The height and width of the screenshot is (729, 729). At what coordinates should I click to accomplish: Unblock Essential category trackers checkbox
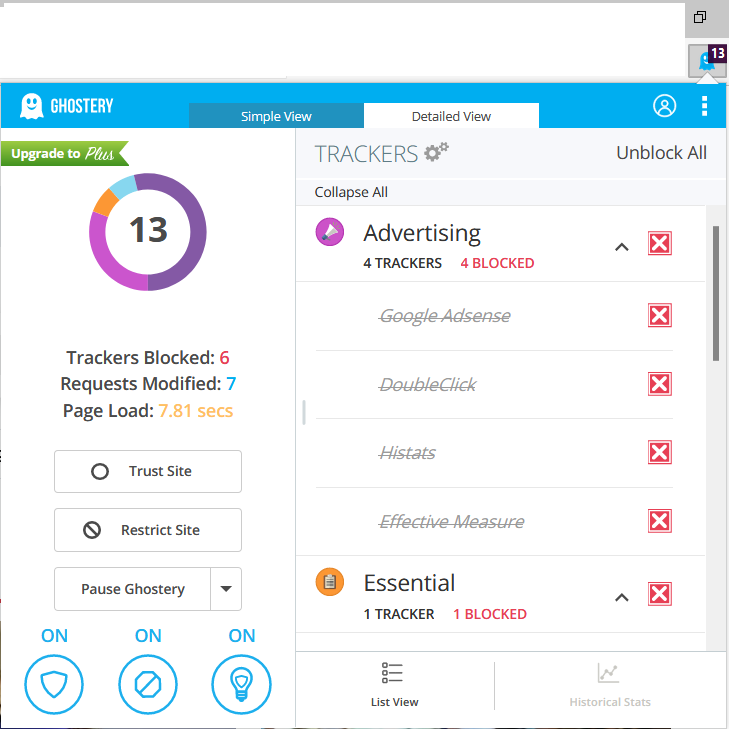point(660,594)
